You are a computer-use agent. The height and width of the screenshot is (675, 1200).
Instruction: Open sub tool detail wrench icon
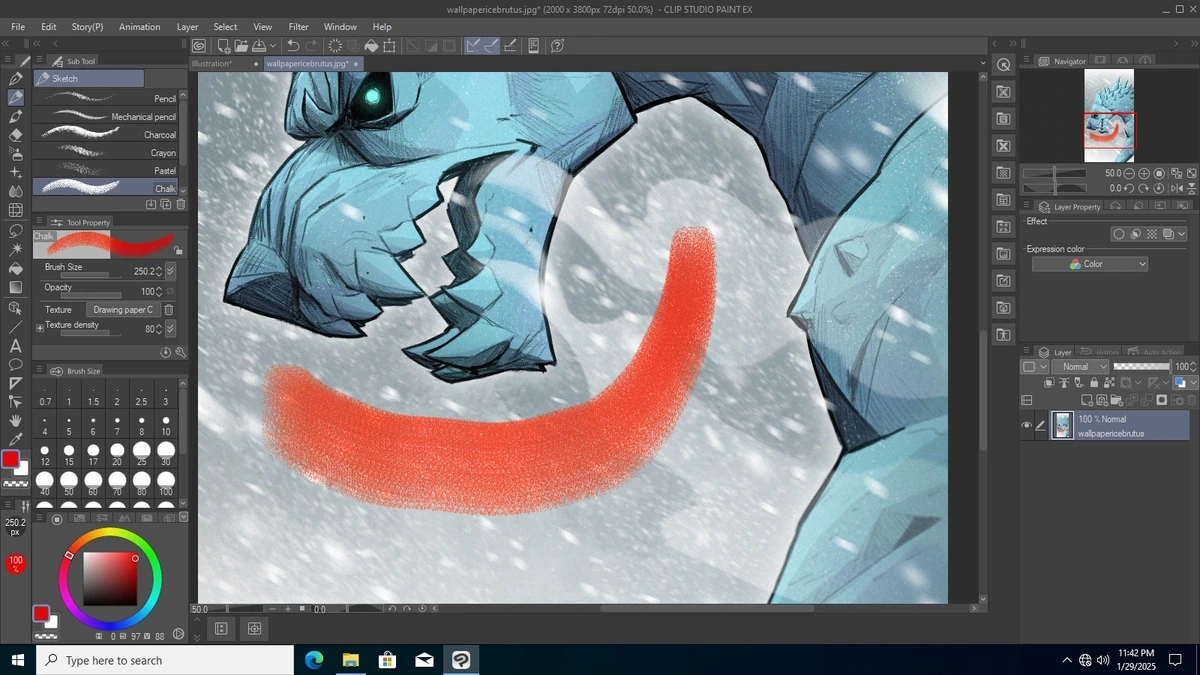tap(181, 352)
